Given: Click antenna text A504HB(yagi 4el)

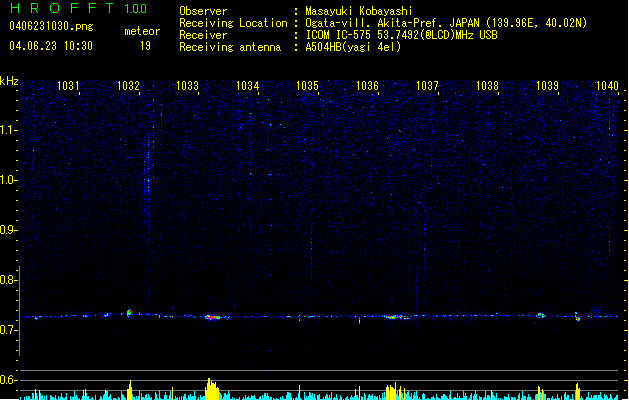Looking at the screenshot, I should (353, 47).
